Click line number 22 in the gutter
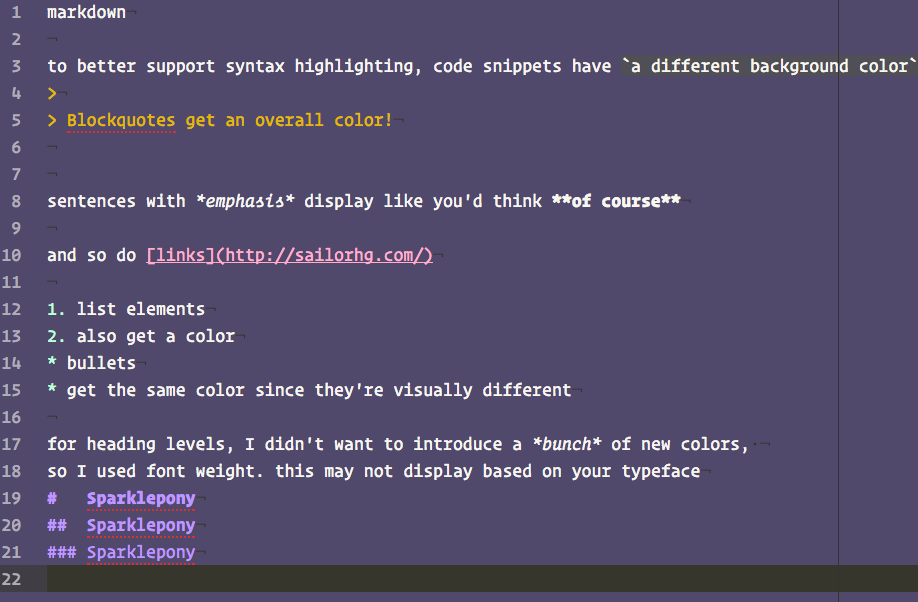Viewport: 918px width, 602px height. click(12, 579)
